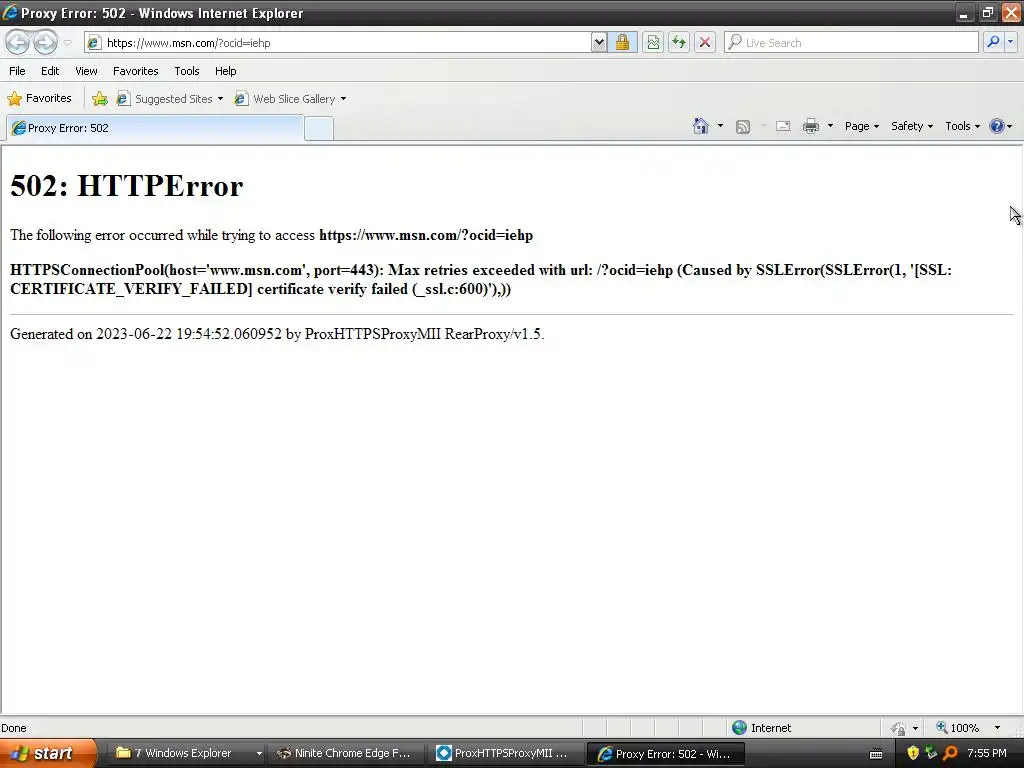
Task: Go to the Home page icon
Action: click(701, 126)
